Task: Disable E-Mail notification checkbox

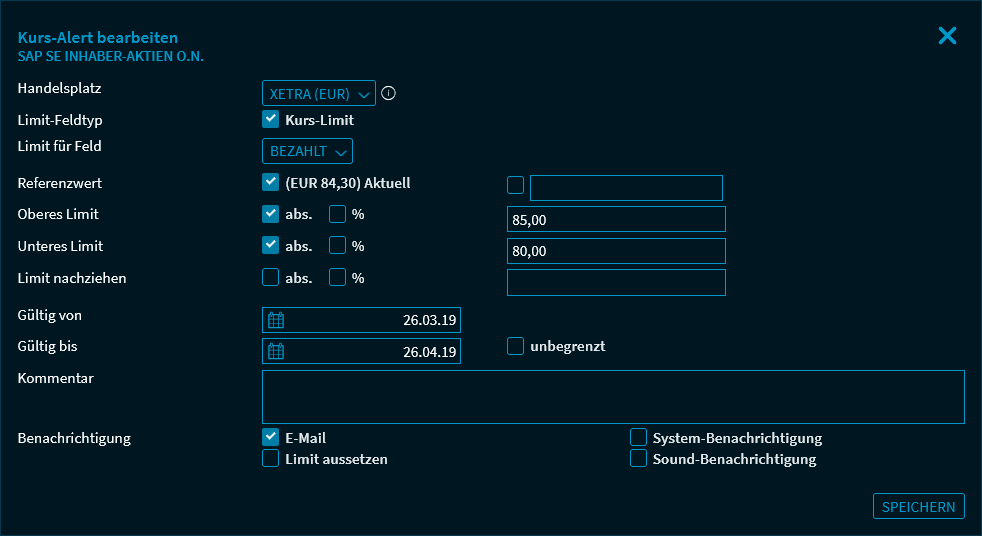Action: 270,437
